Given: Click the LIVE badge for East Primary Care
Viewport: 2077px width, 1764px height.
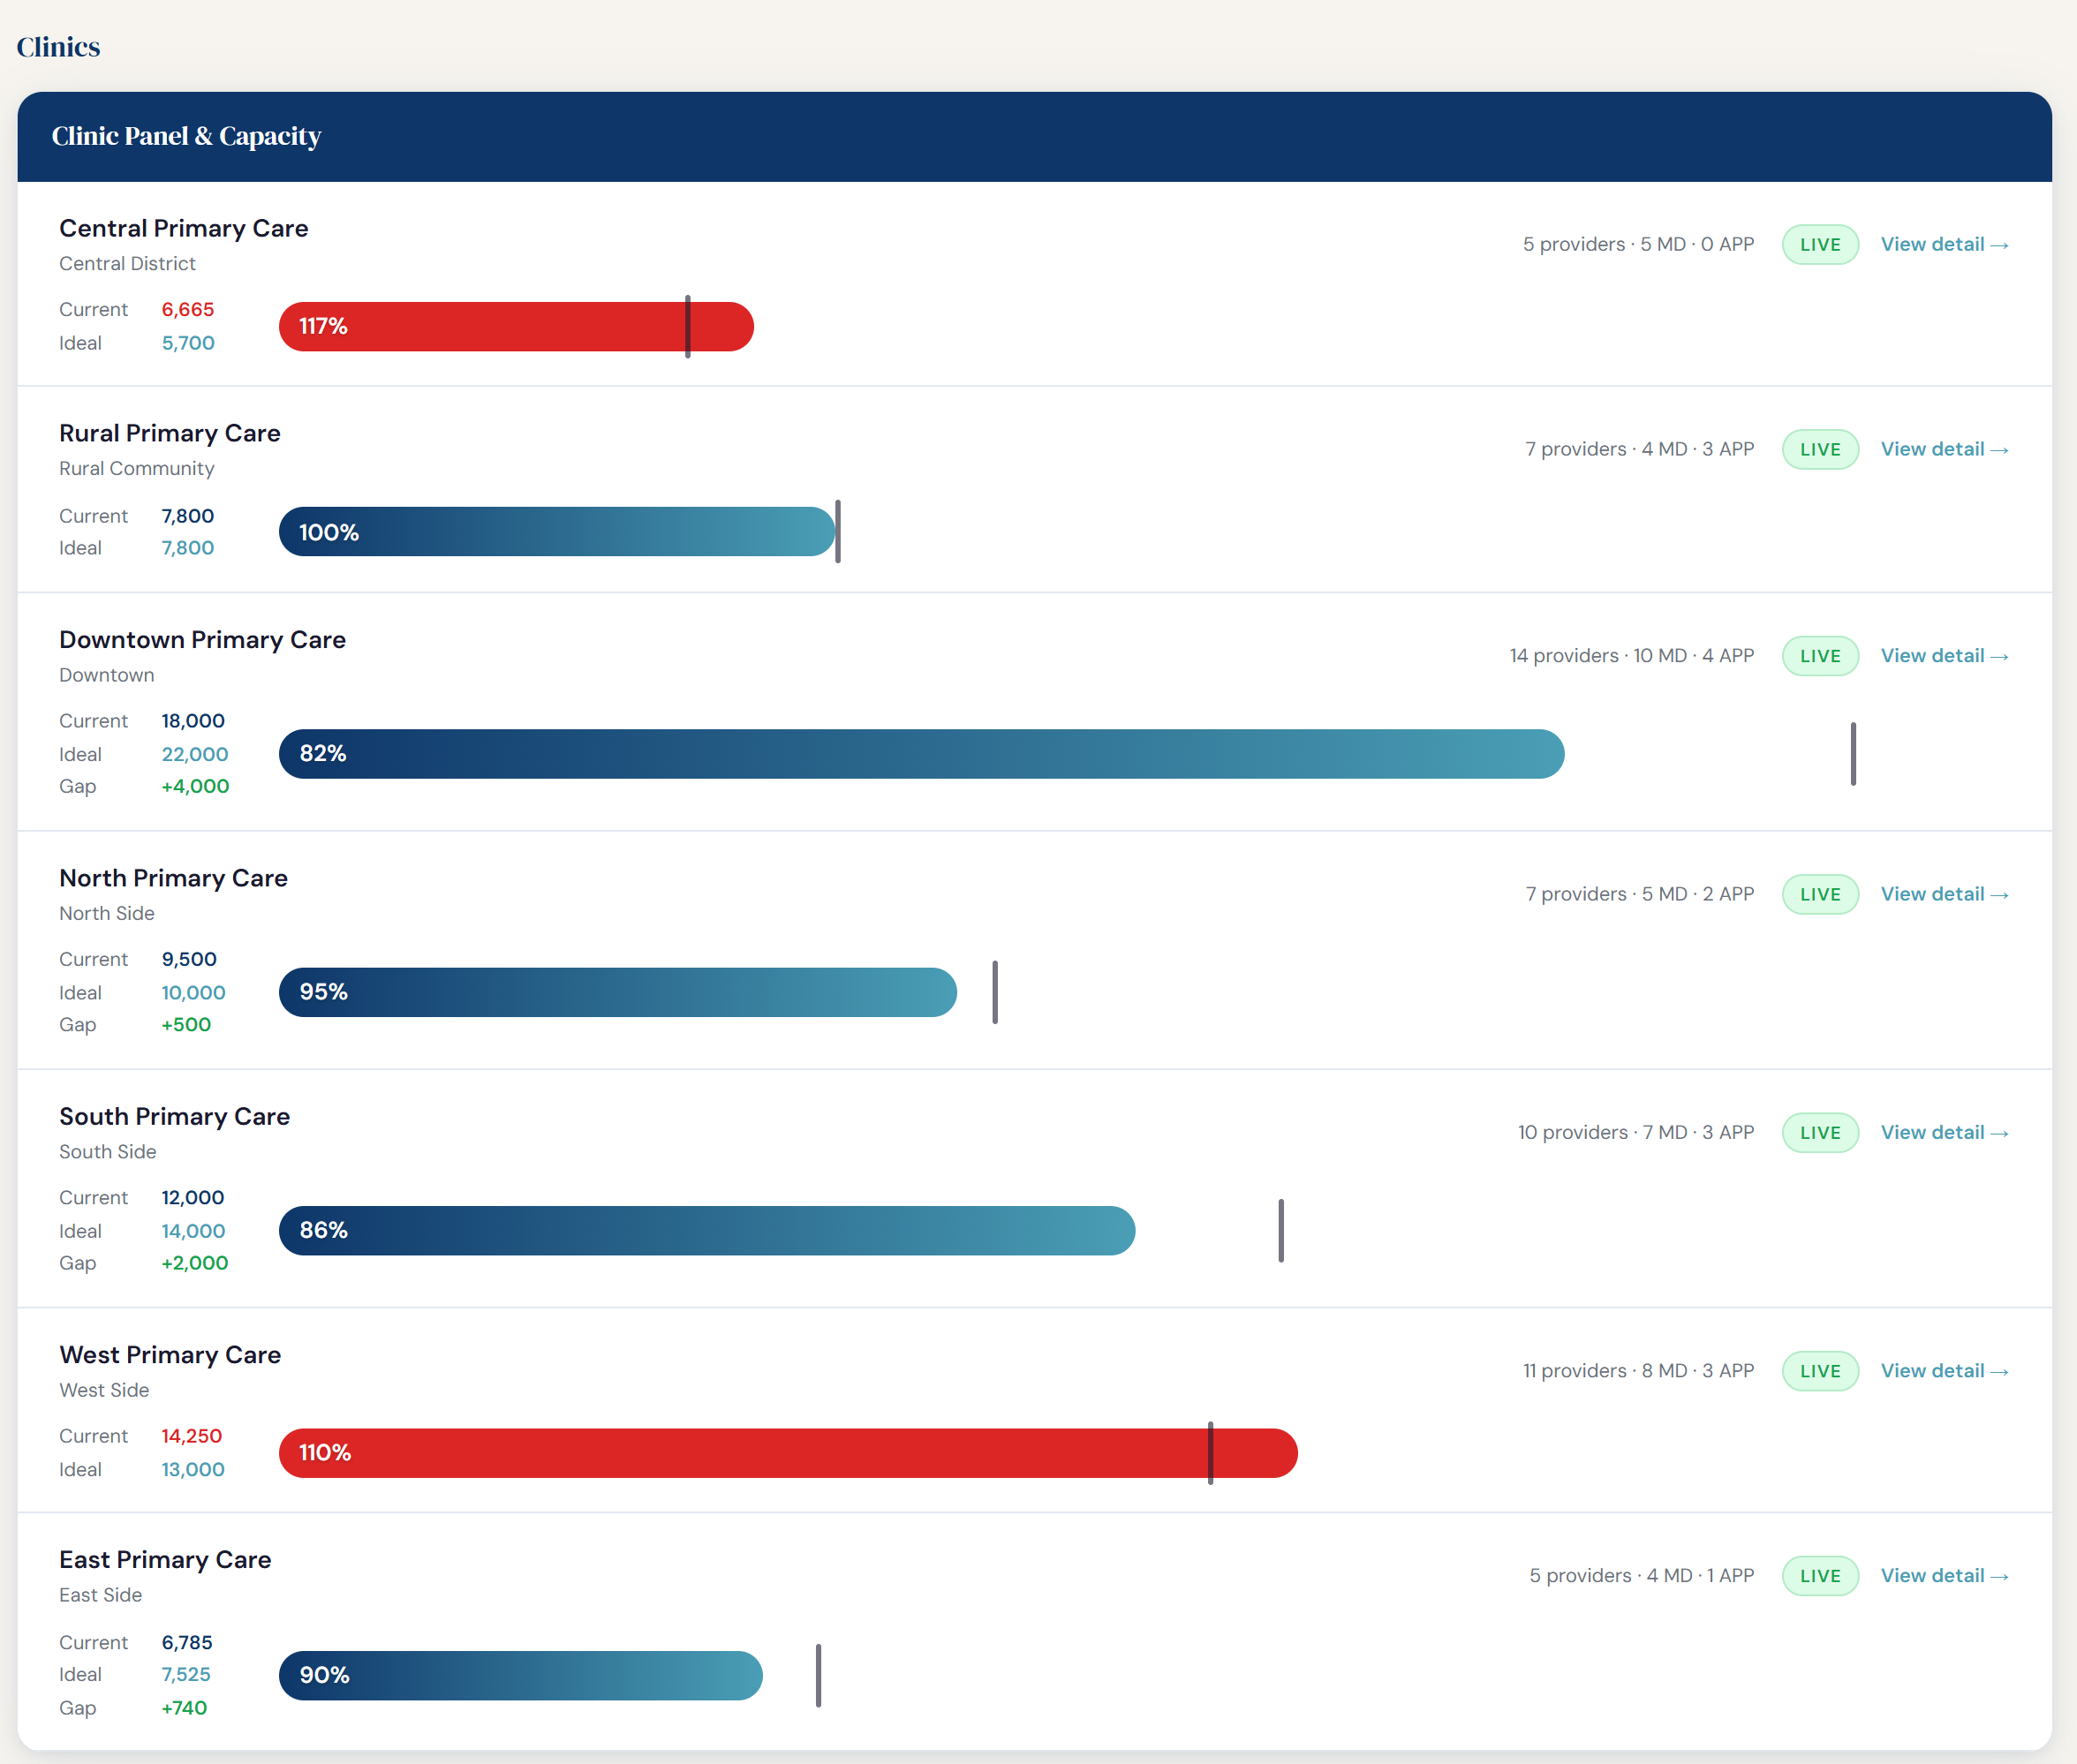Looking at the screenshot, I should (x=1819, y=1576).
